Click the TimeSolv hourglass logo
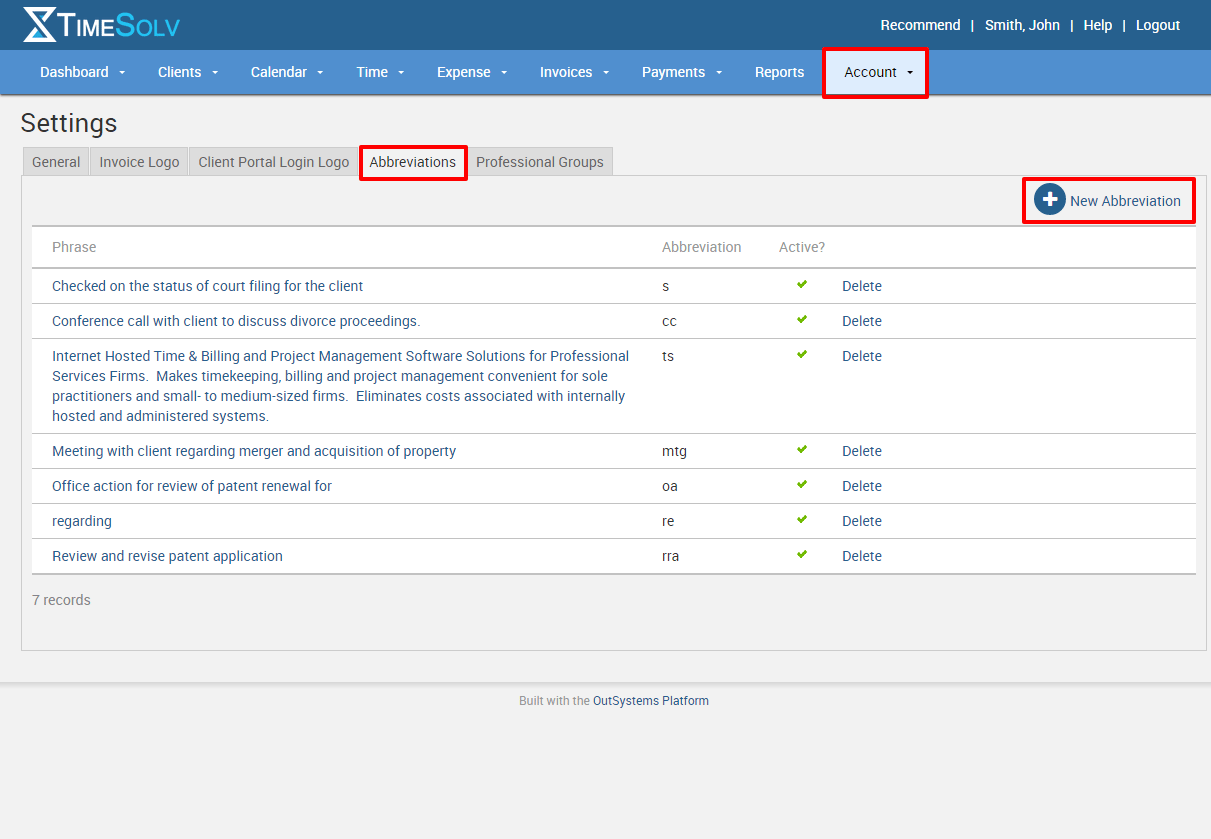The width and height of the screenshot is (1211, 839). pos(40,25)
